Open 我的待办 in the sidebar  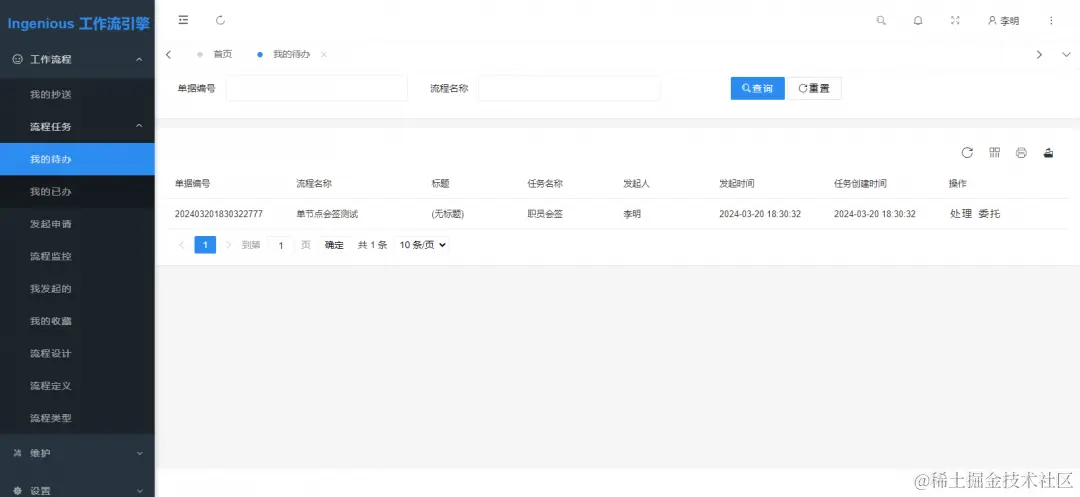77,159
